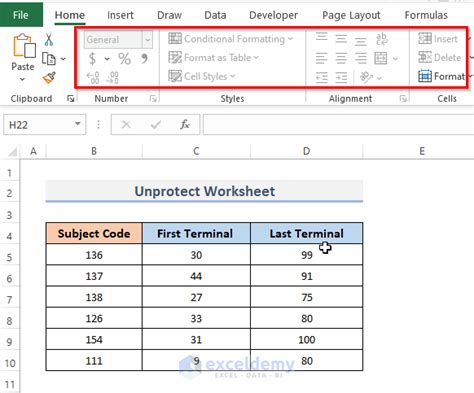Click the Name Box showing H22

pos(45,125)
